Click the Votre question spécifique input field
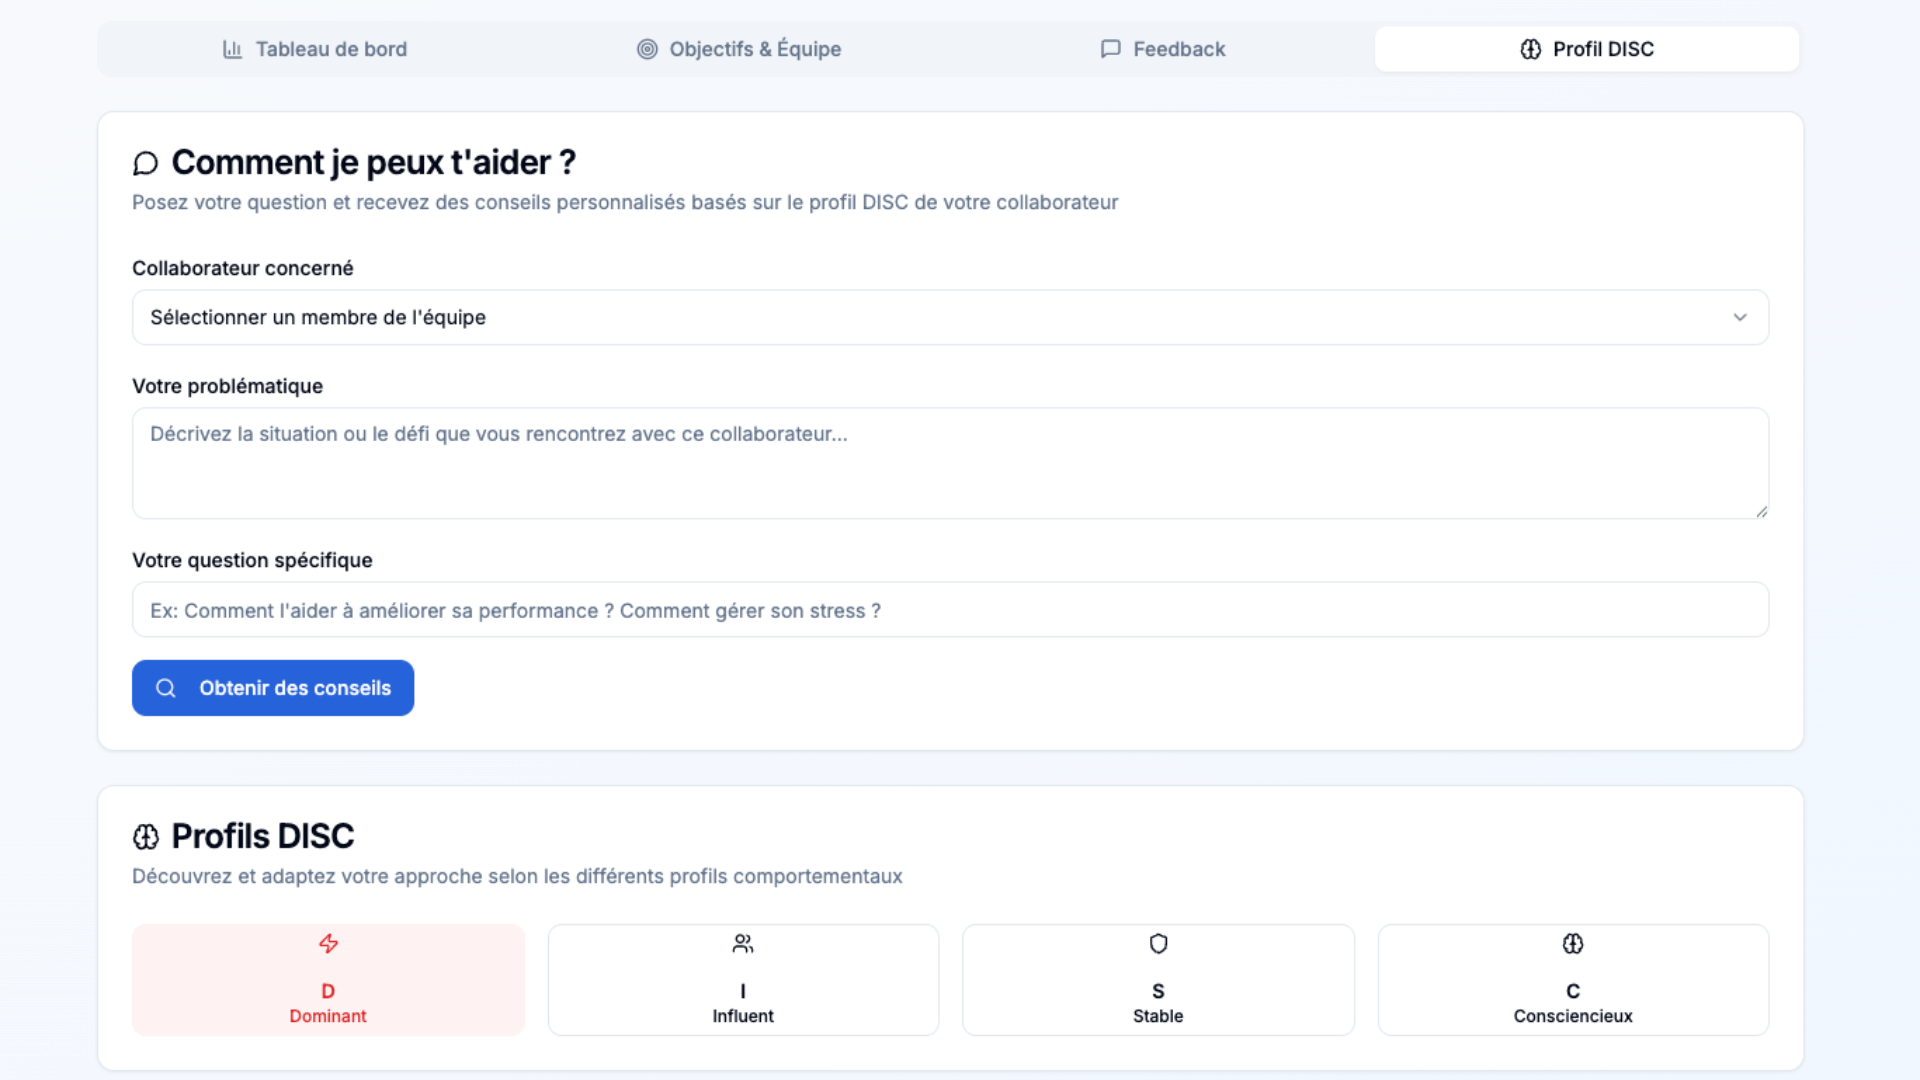The image size is (1920, 1080). tap(950, 610)
